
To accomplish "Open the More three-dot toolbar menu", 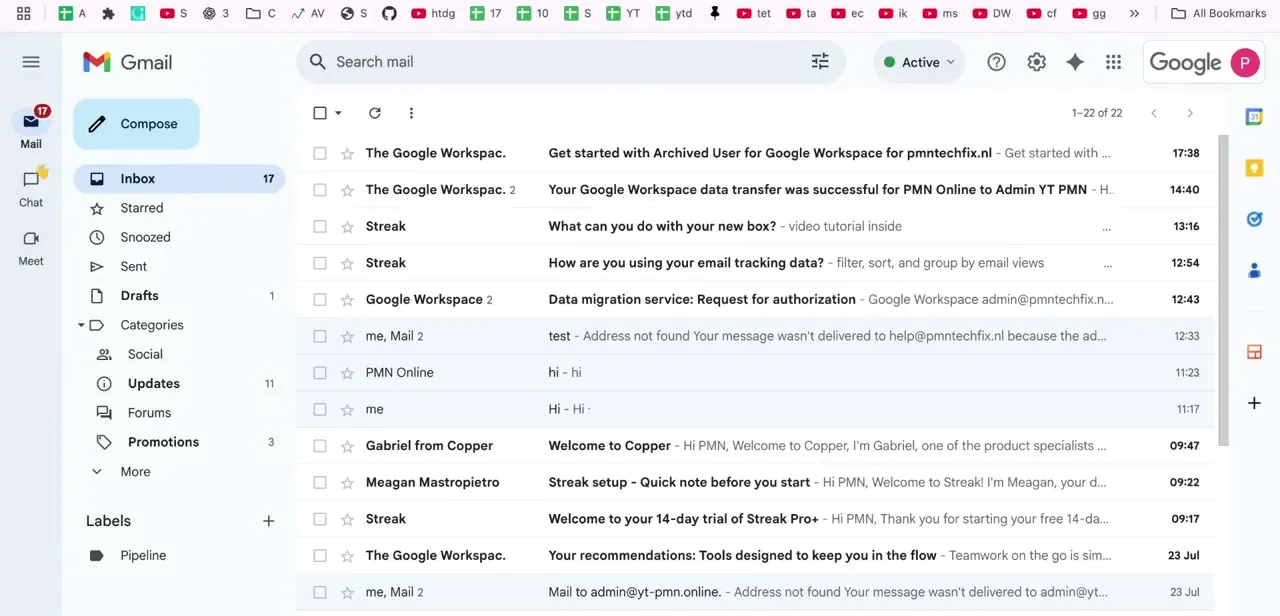I will (411, 113).
